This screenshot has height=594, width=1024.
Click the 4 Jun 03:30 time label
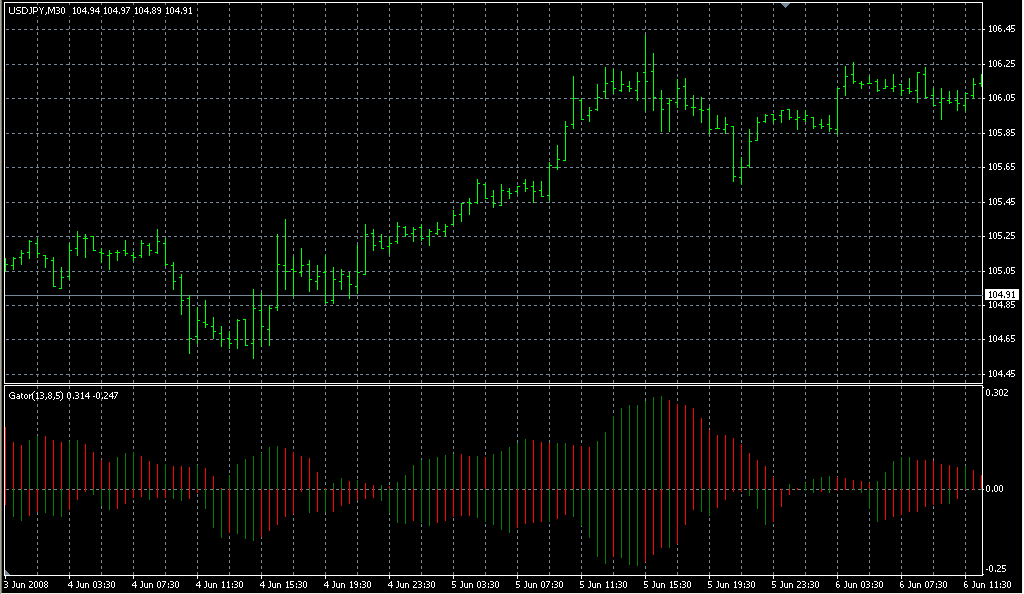91,585
